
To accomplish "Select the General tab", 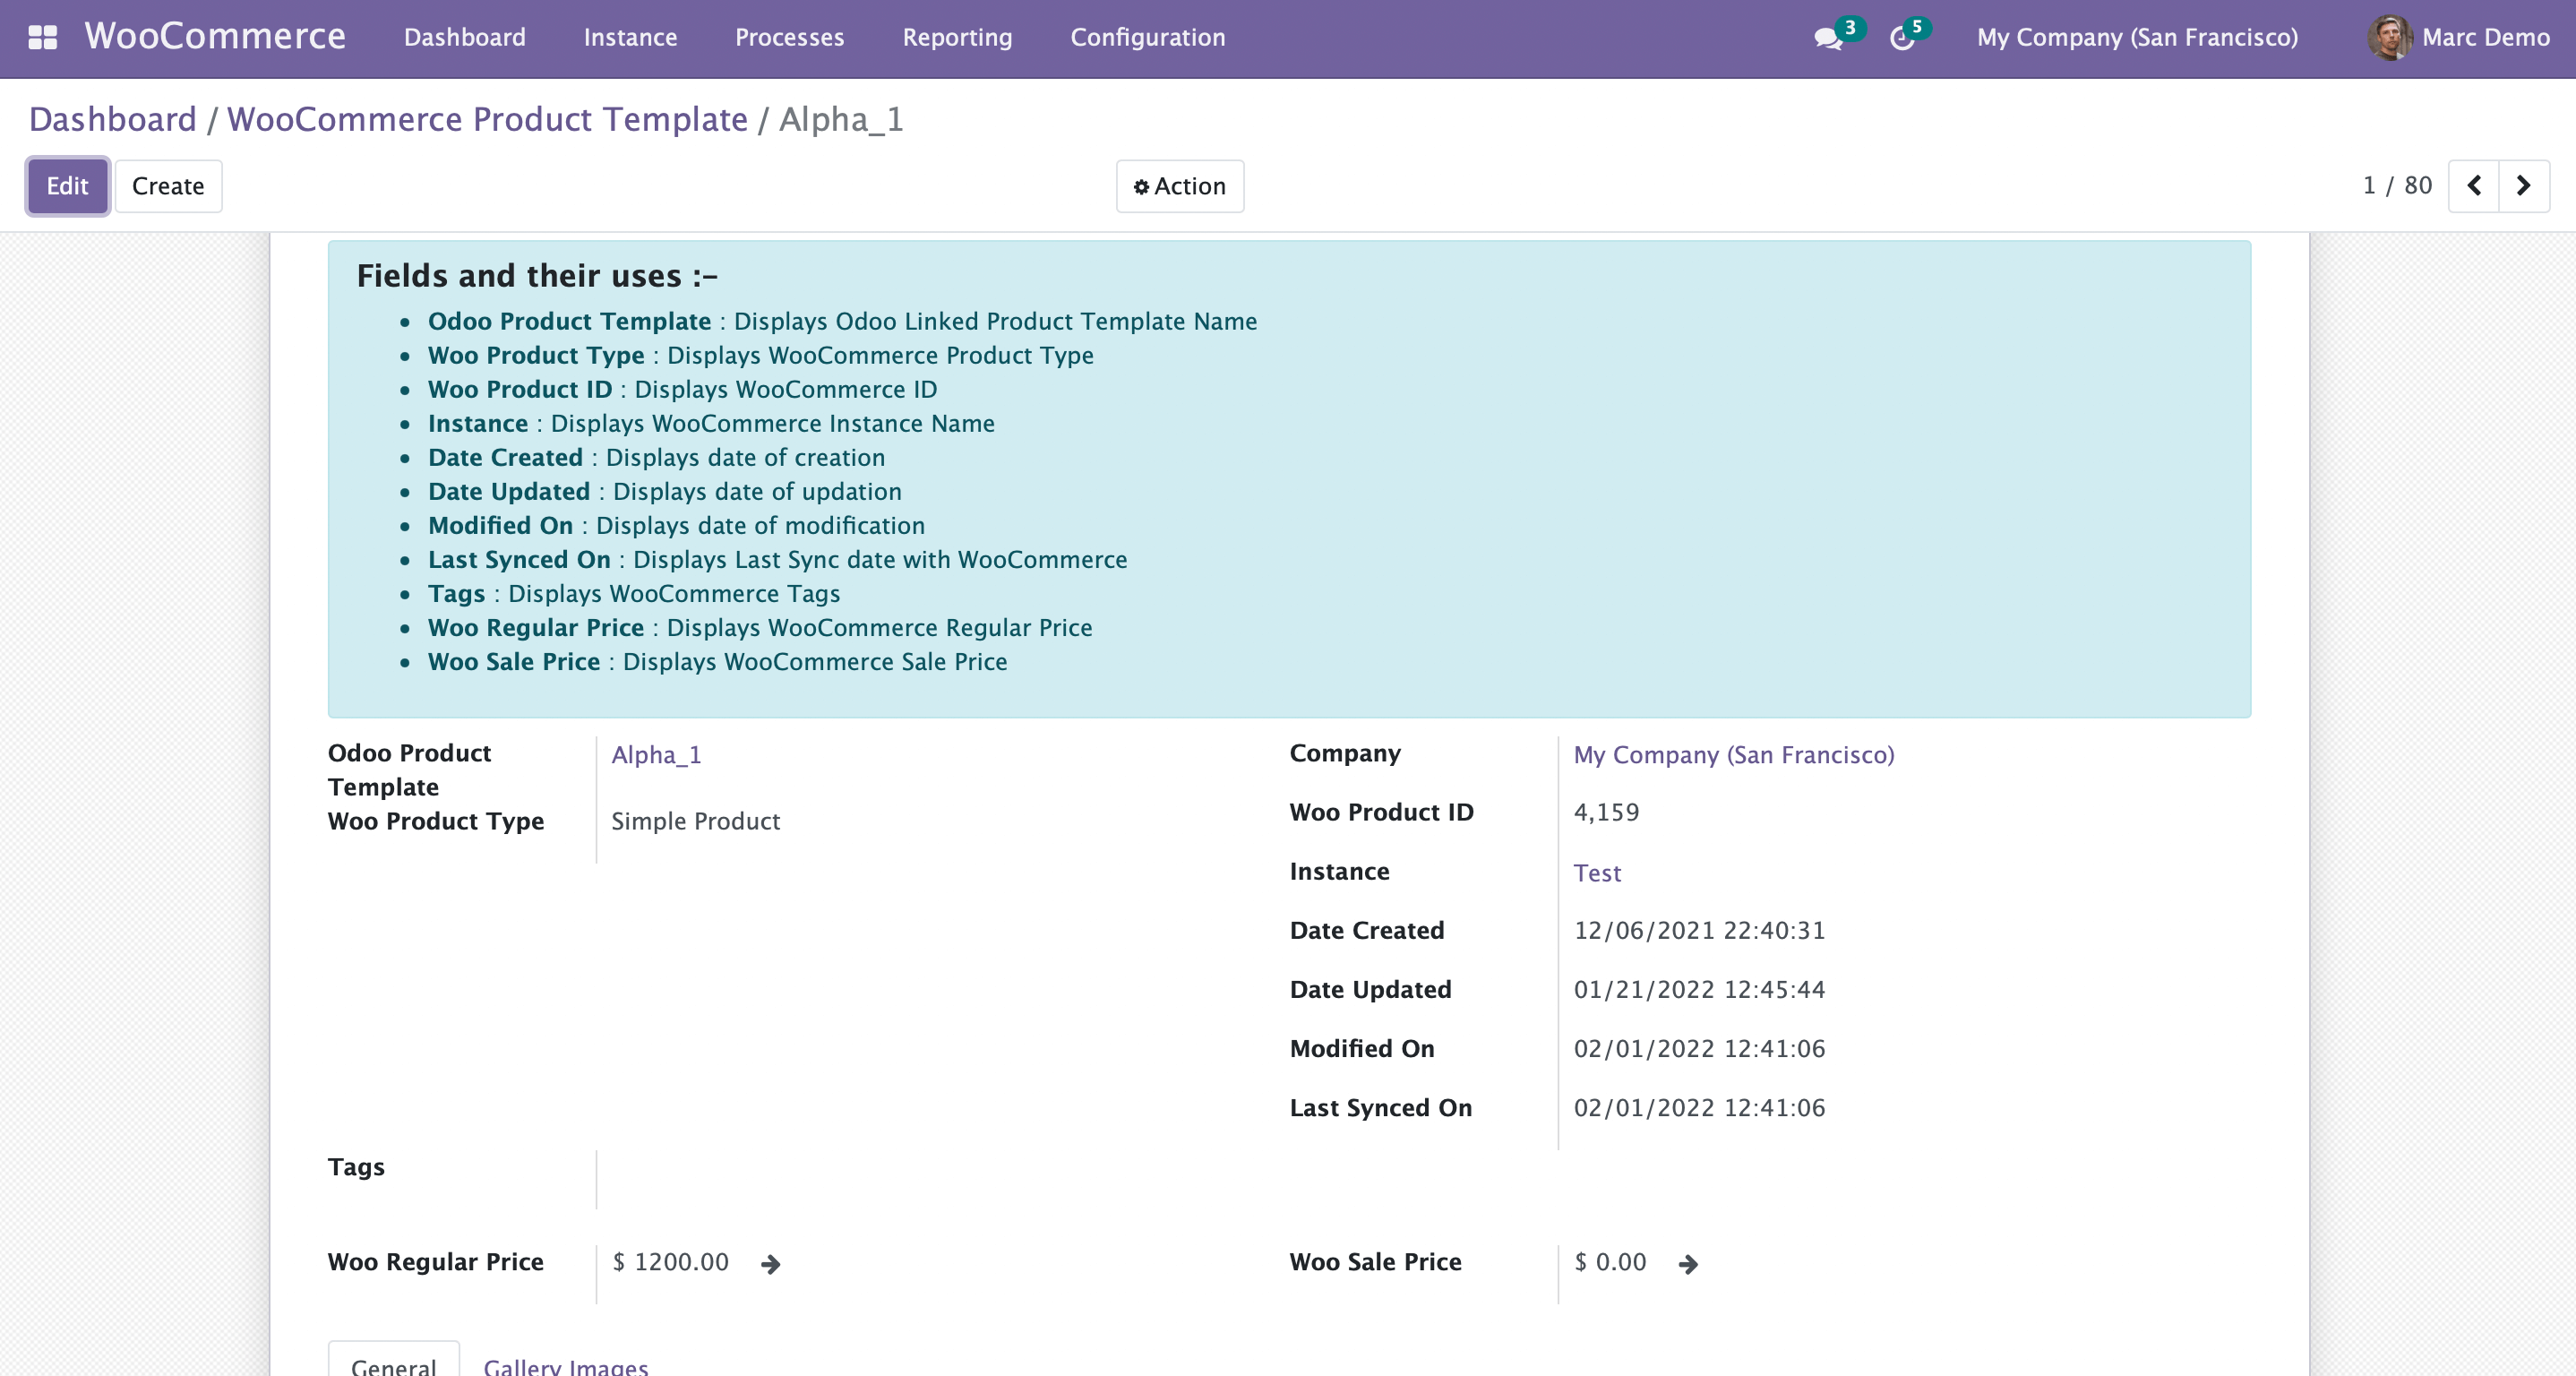I will click(393, 1366).
